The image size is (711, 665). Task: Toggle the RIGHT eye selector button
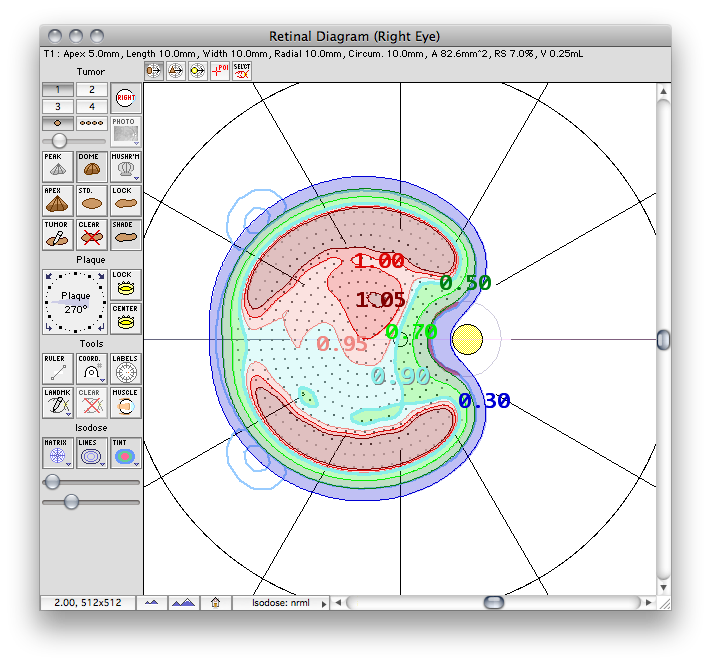click(x=126, y=98)
